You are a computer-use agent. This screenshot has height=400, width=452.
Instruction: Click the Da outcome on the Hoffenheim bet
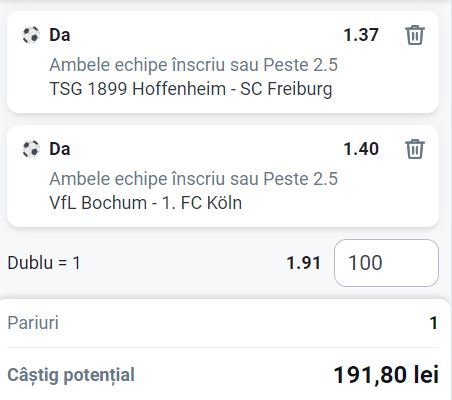(60, 35)
